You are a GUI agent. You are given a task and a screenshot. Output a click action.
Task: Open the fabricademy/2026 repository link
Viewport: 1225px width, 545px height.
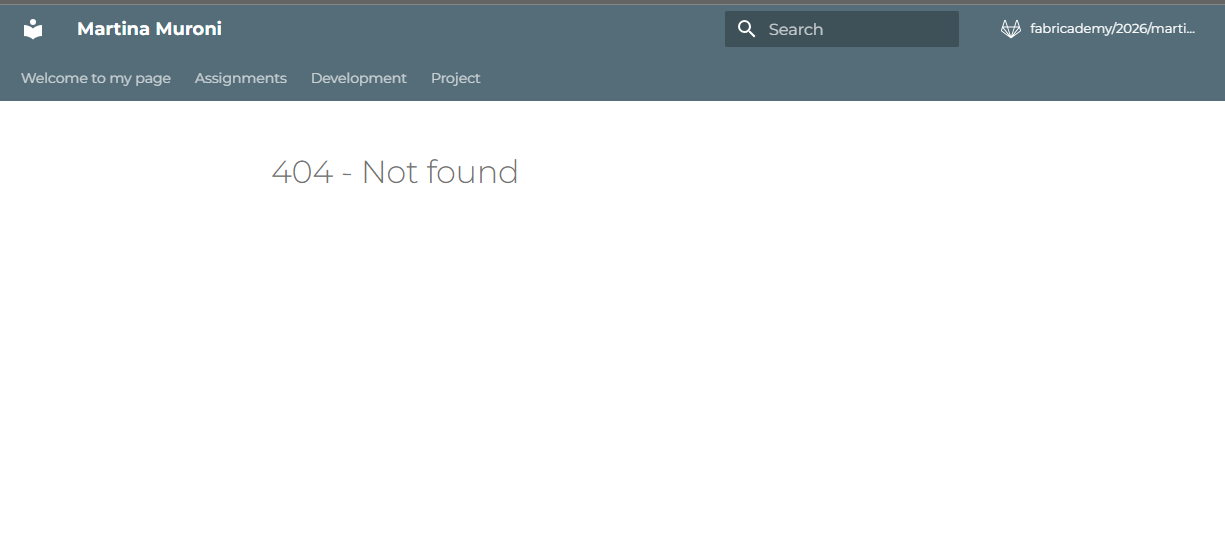point(1112,29)
